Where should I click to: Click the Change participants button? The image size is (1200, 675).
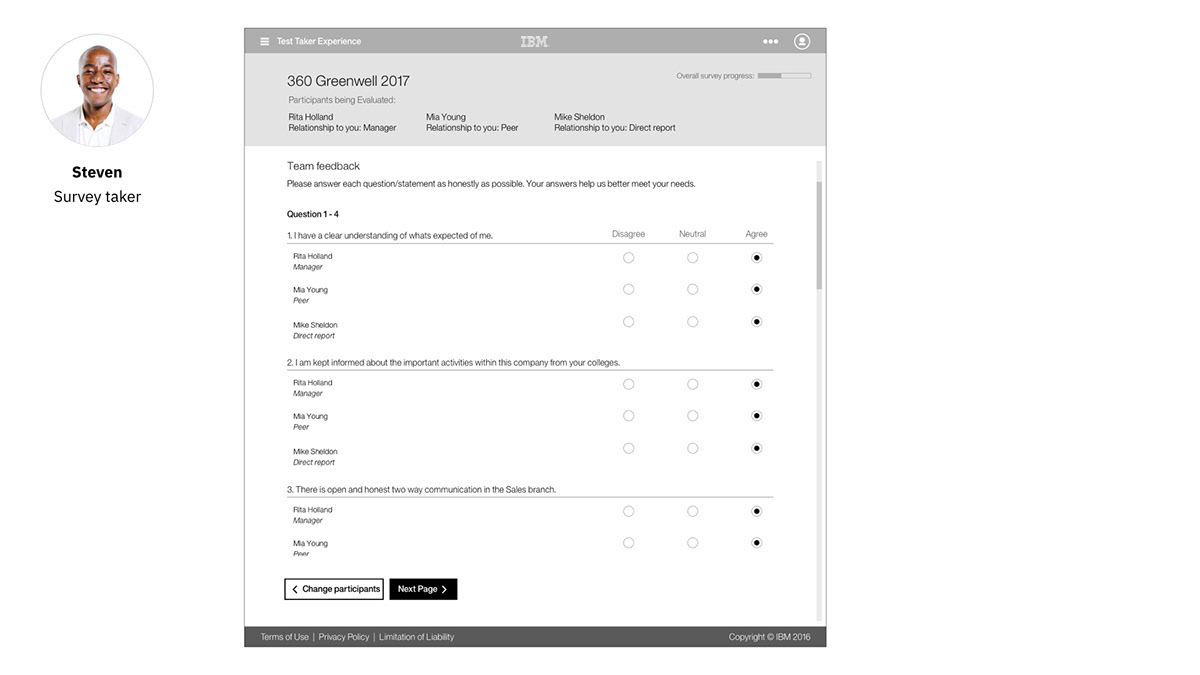coord(335,590)
